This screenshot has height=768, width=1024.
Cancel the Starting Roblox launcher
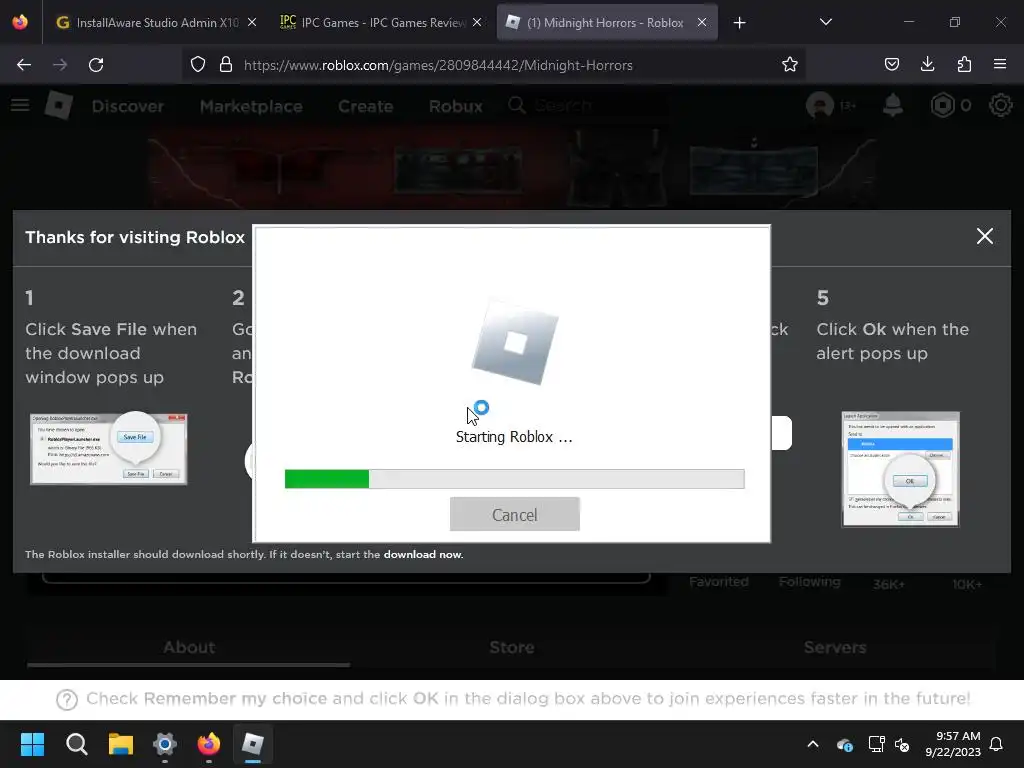(515, 515)
